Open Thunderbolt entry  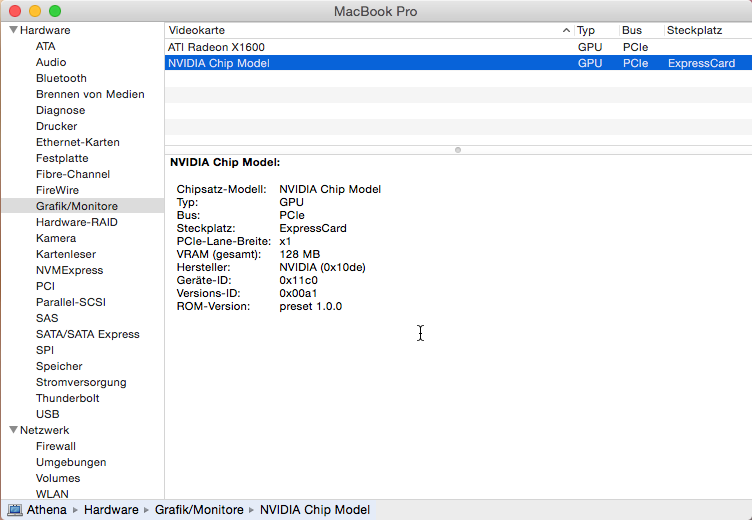point(68,398)
